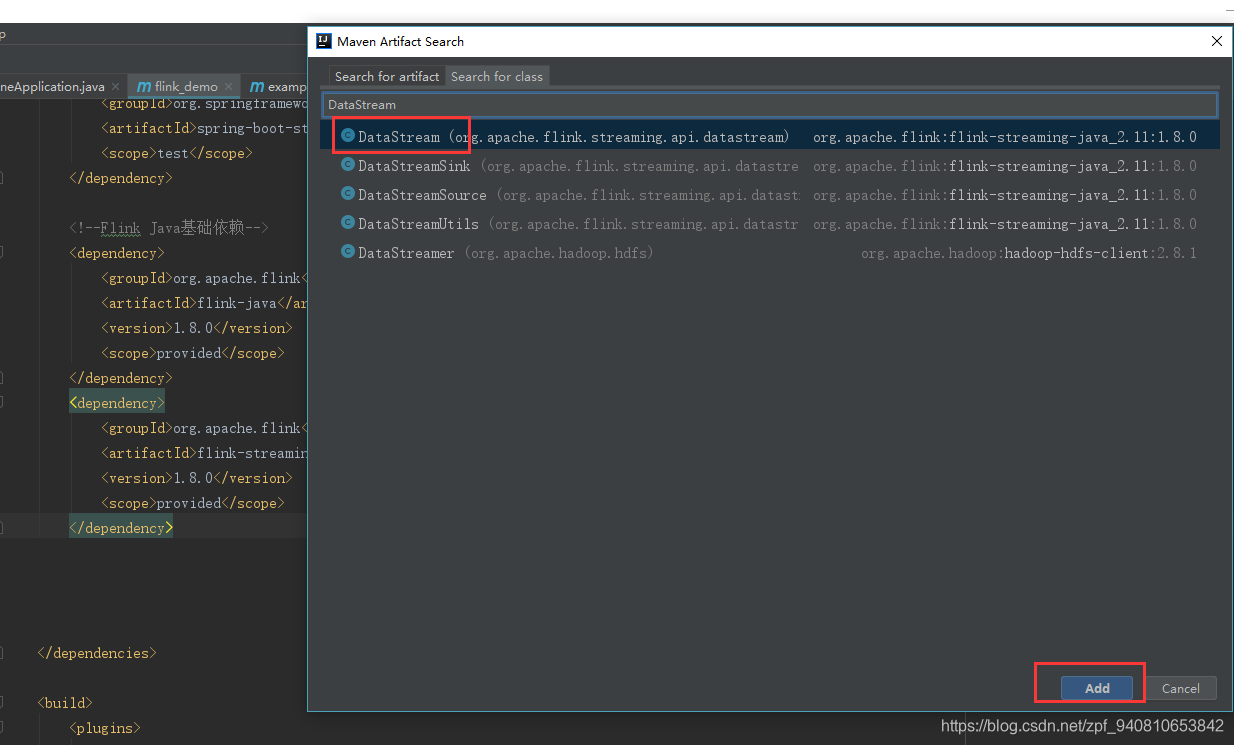
Task: Focus the DataStream search input field
Action: 770,104
